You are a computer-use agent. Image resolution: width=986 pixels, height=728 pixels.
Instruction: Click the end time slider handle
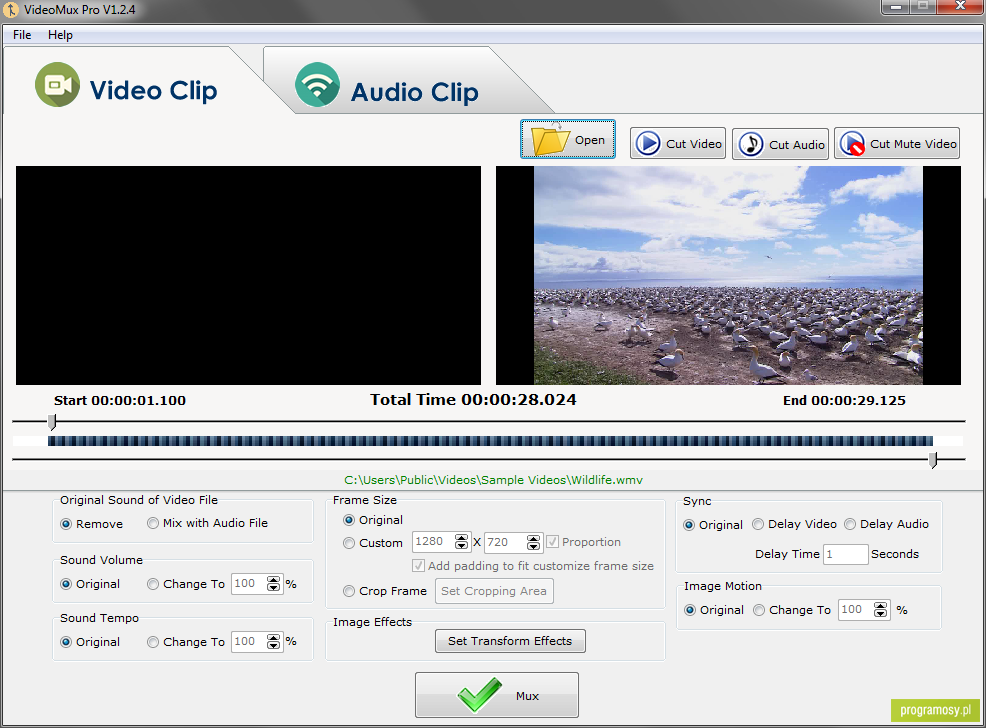point(933,460)
